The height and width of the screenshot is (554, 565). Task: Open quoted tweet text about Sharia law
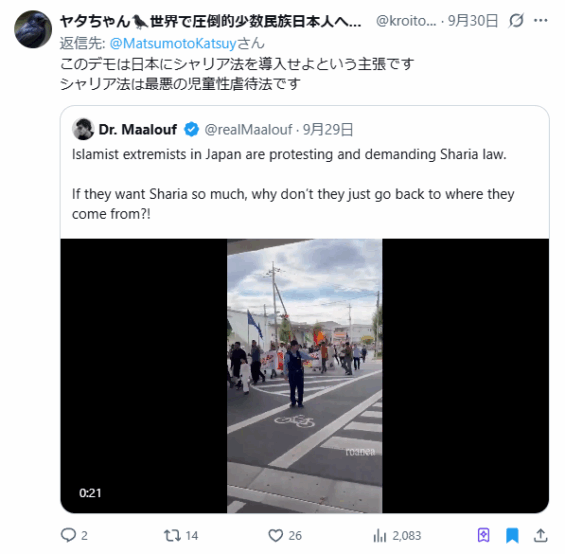pos(293,184)
